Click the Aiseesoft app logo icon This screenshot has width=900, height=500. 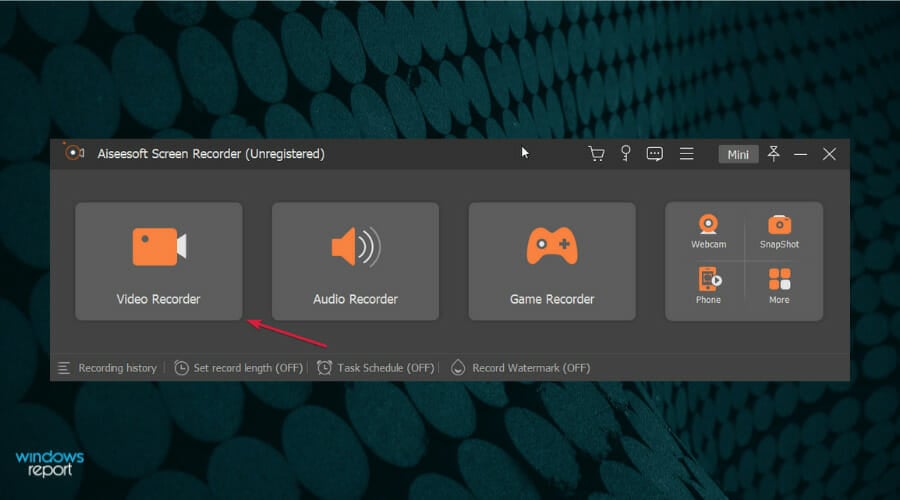pos(74,153)
